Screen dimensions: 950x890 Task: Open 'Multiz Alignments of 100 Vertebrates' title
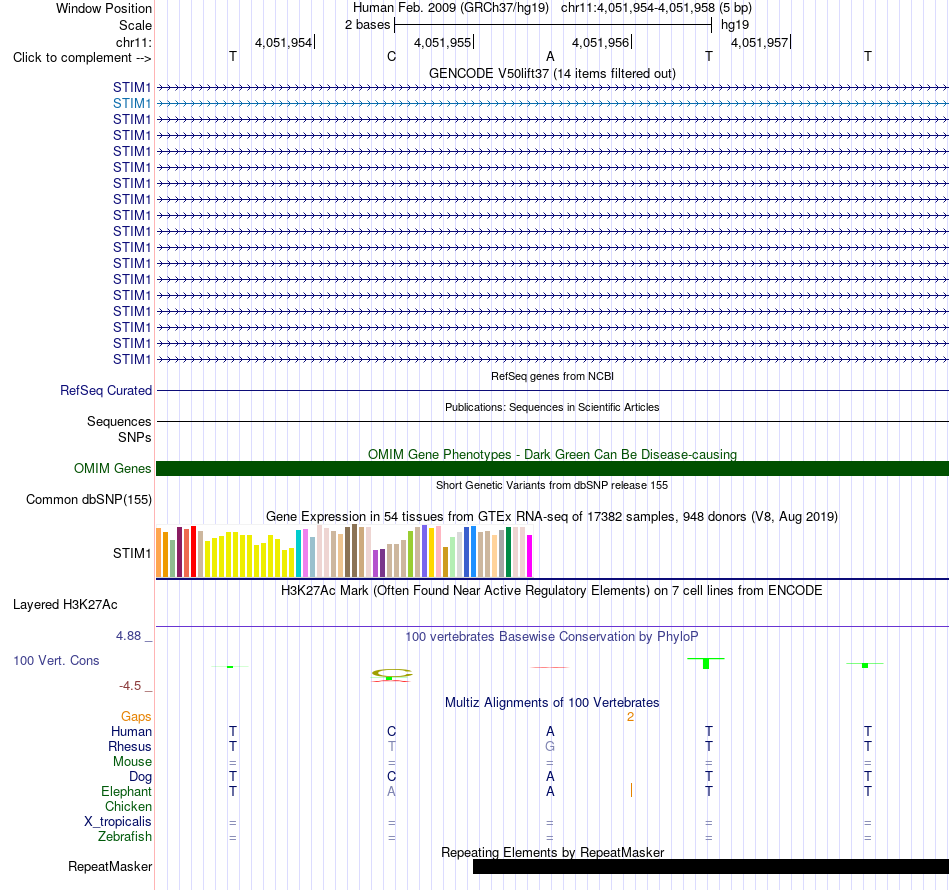click(552, 703)
